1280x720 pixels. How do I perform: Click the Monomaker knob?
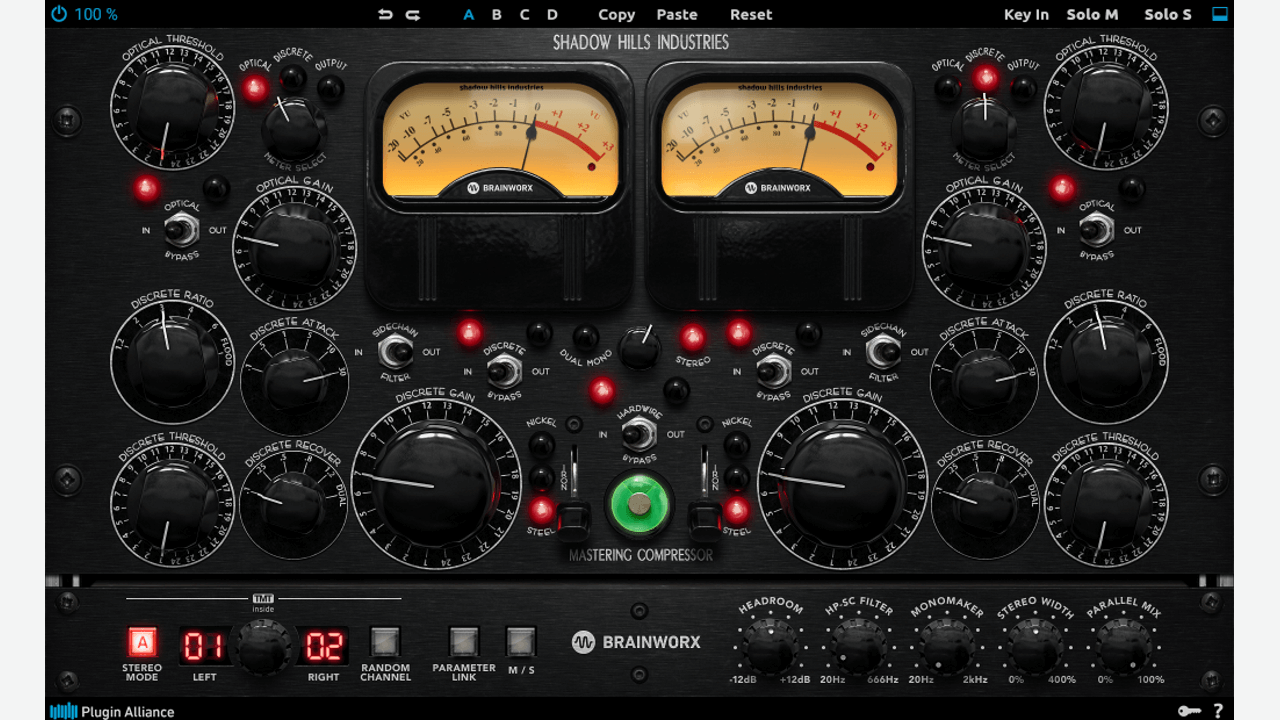[x=946, y=645]
